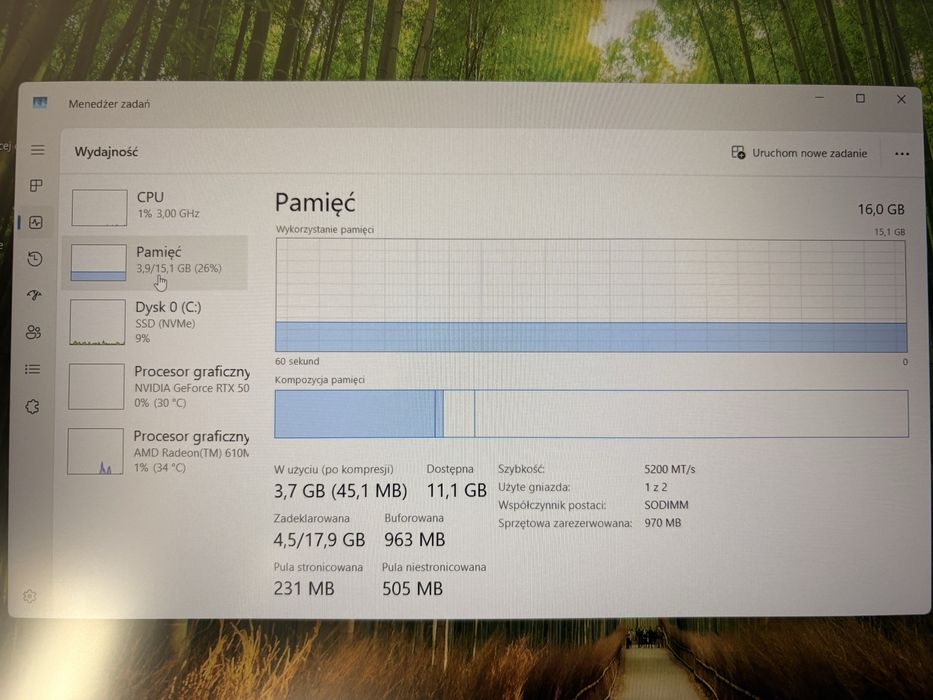Open the Details list page icon
933x700 pixels.
tap(33, 370)
